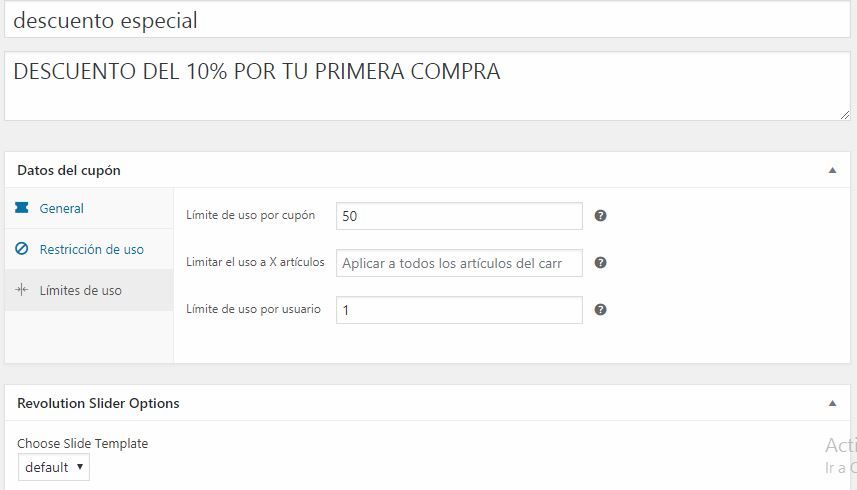
Task: Click the description textarea resize handle
Action: click(x=844, y=115)
